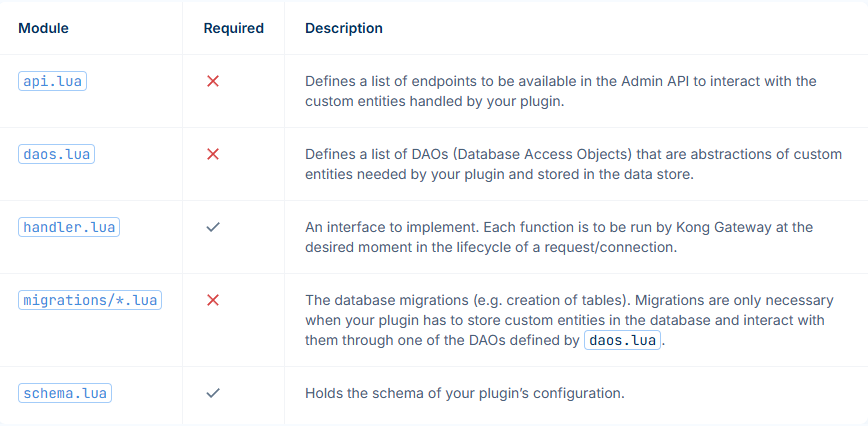Image resolution: width=868 pixels, height=426 pixels.
Task: Click the inline daos.lua code in description
Action: [623, 340]
